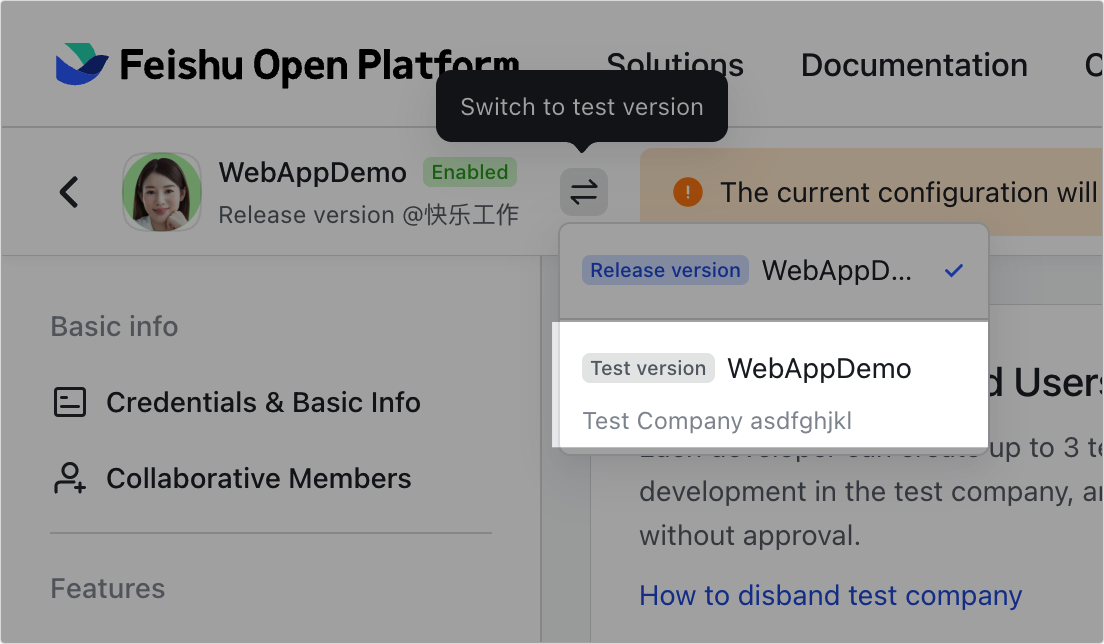The width and height of the screenshot is (1104, 644).
Task: Click the Release version blue tag
Action: [665, 270]
